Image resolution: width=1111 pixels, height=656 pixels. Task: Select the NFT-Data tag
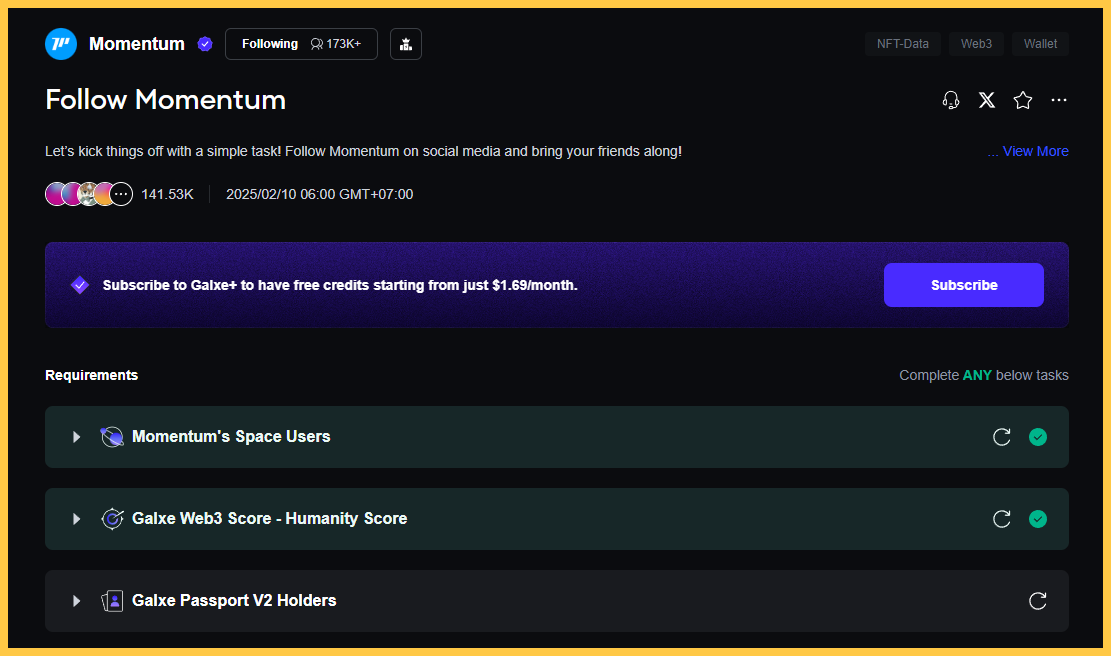[903, 44]
